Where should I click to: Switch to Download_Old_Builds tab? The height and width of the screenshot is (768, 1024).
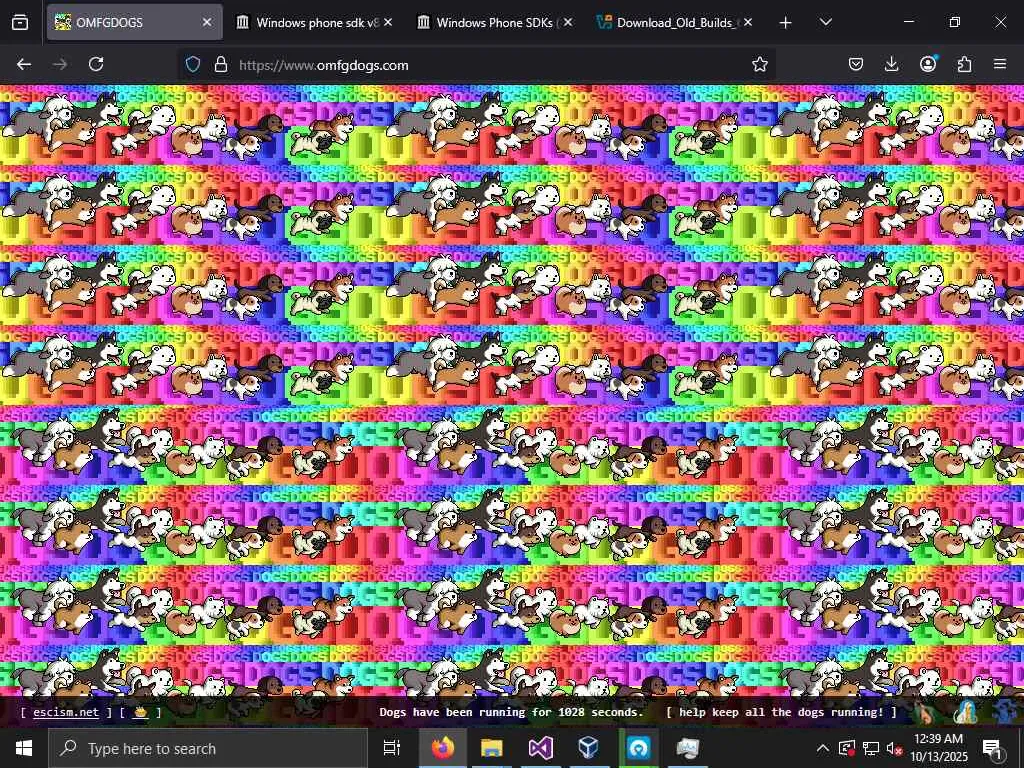(677, 23)
